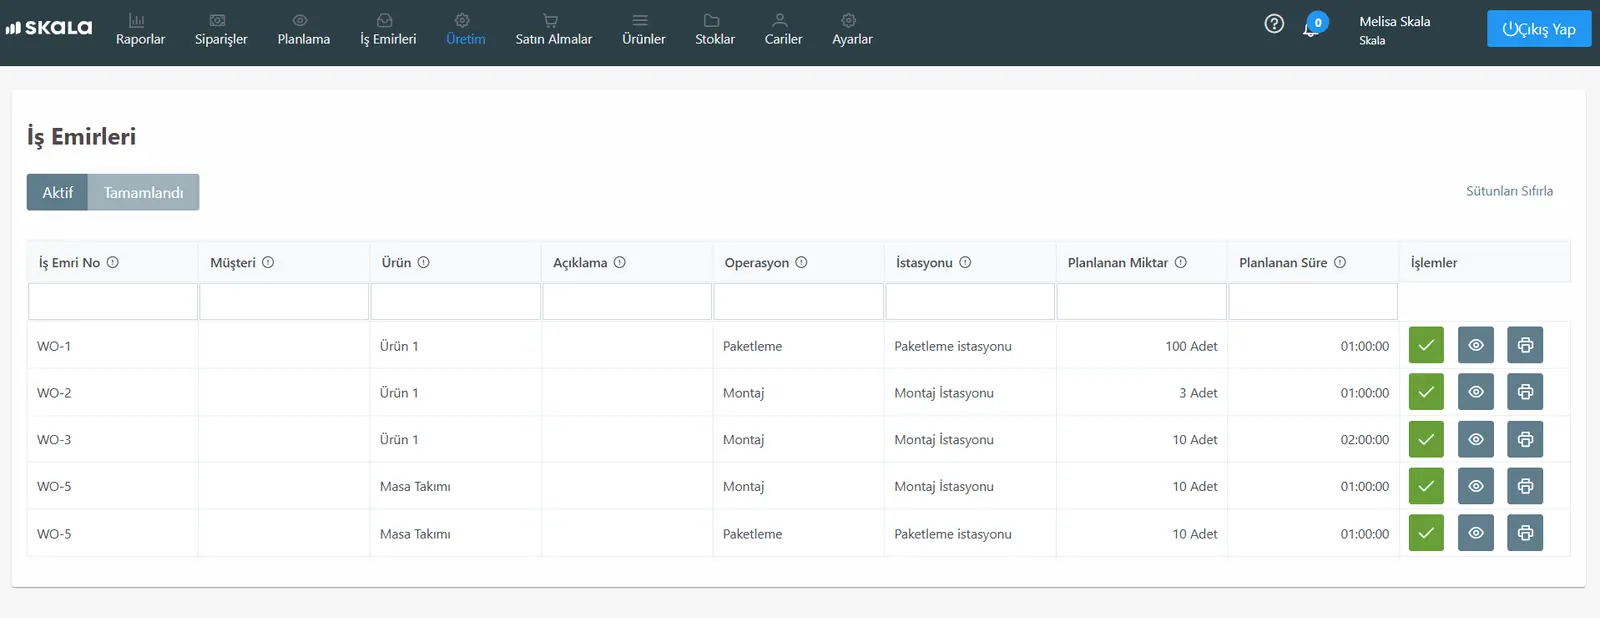Open Planlama from the top menu

pyautogui.click(x=304, y=30)
